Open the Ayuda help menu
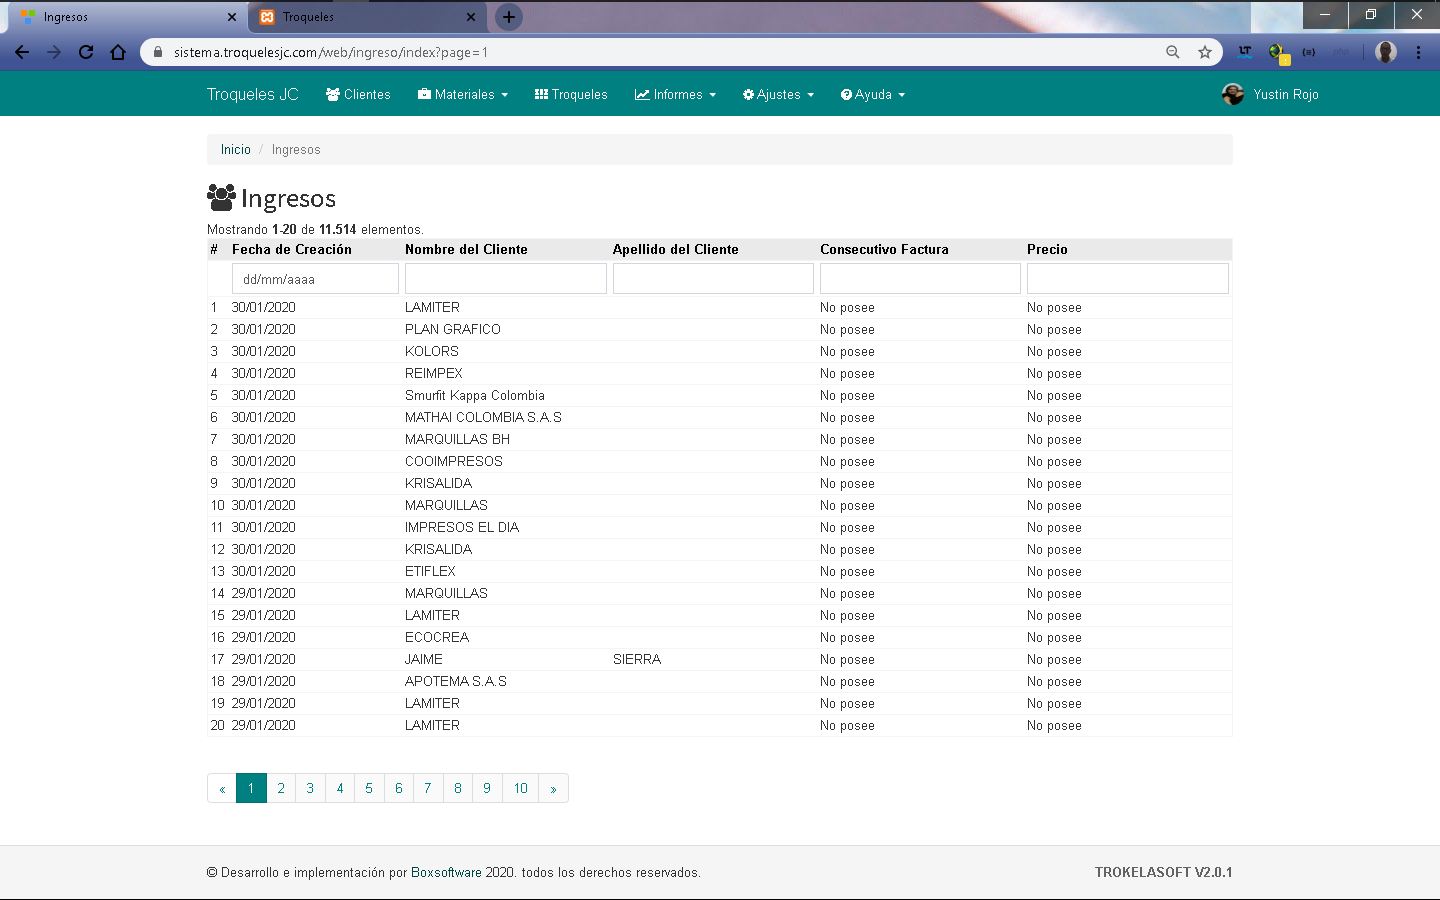The image size is (1440, 900). [x=873, y=94]
